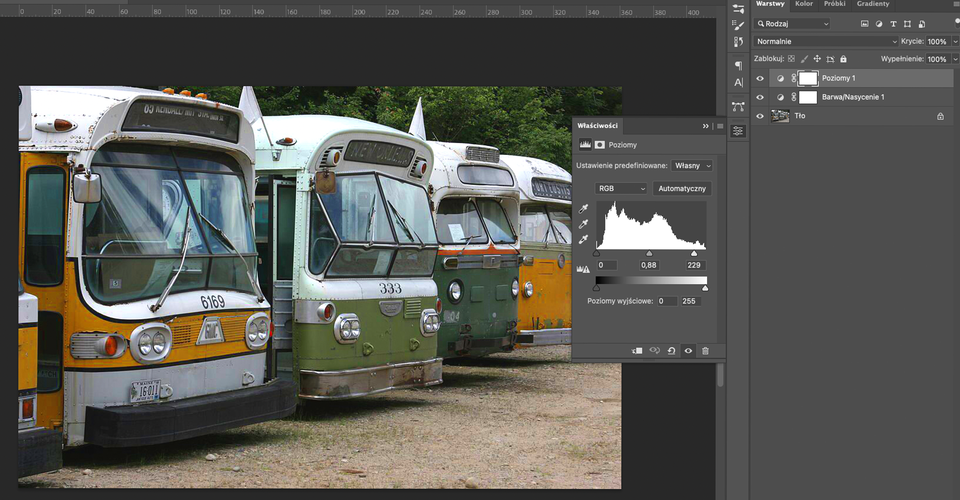Viewport: 960px width, 500px height.
Task: Open the Character panel icon
Action: (738, 83)
